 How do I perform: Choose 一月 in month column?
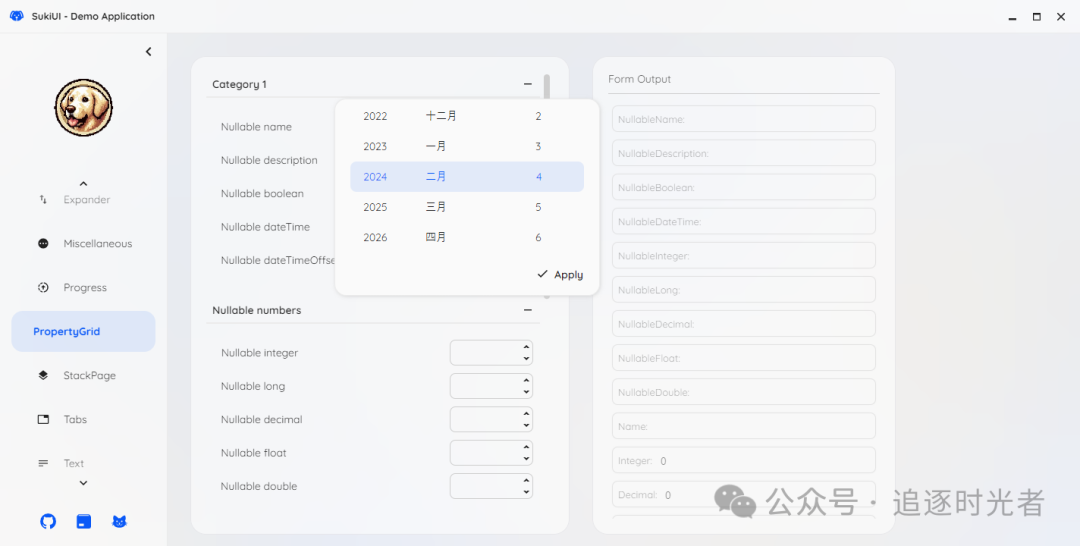tap(436, 147)
